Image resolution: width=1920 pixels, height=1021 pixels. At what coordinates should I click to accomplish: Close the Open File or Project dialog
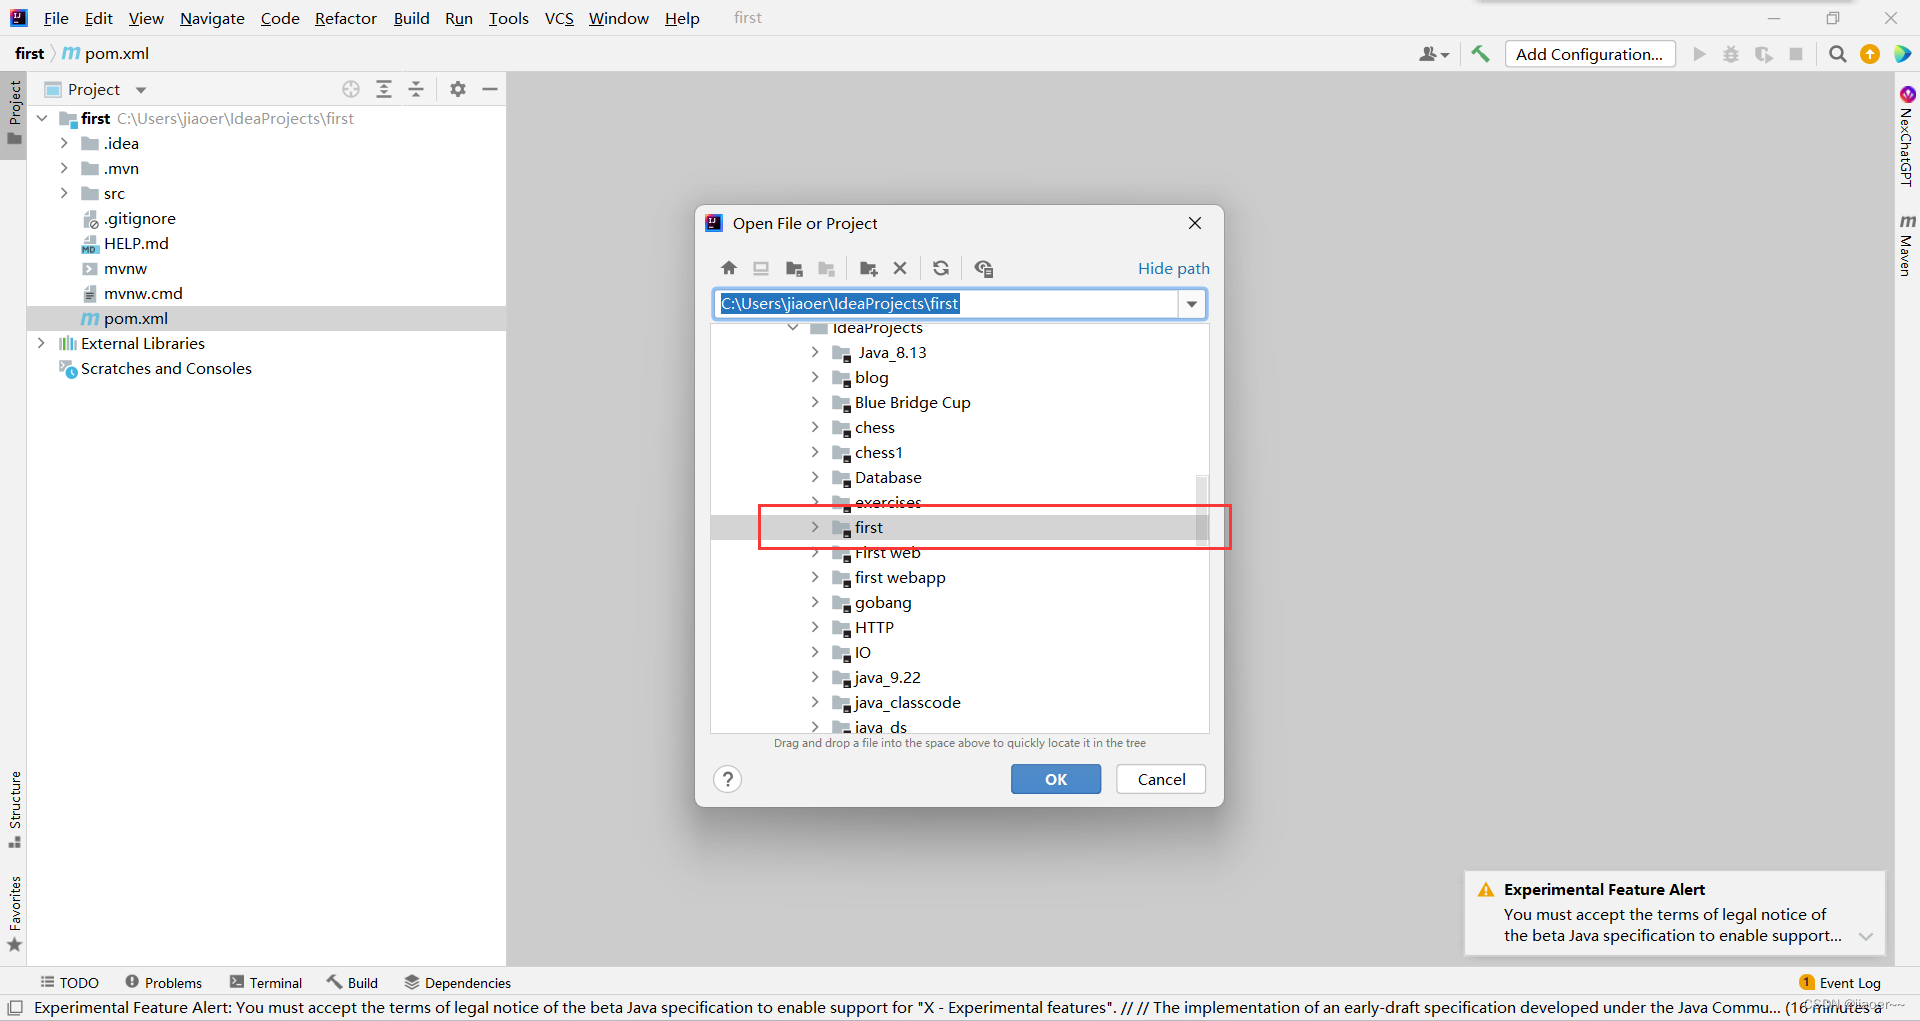[x=1195, y=223]
